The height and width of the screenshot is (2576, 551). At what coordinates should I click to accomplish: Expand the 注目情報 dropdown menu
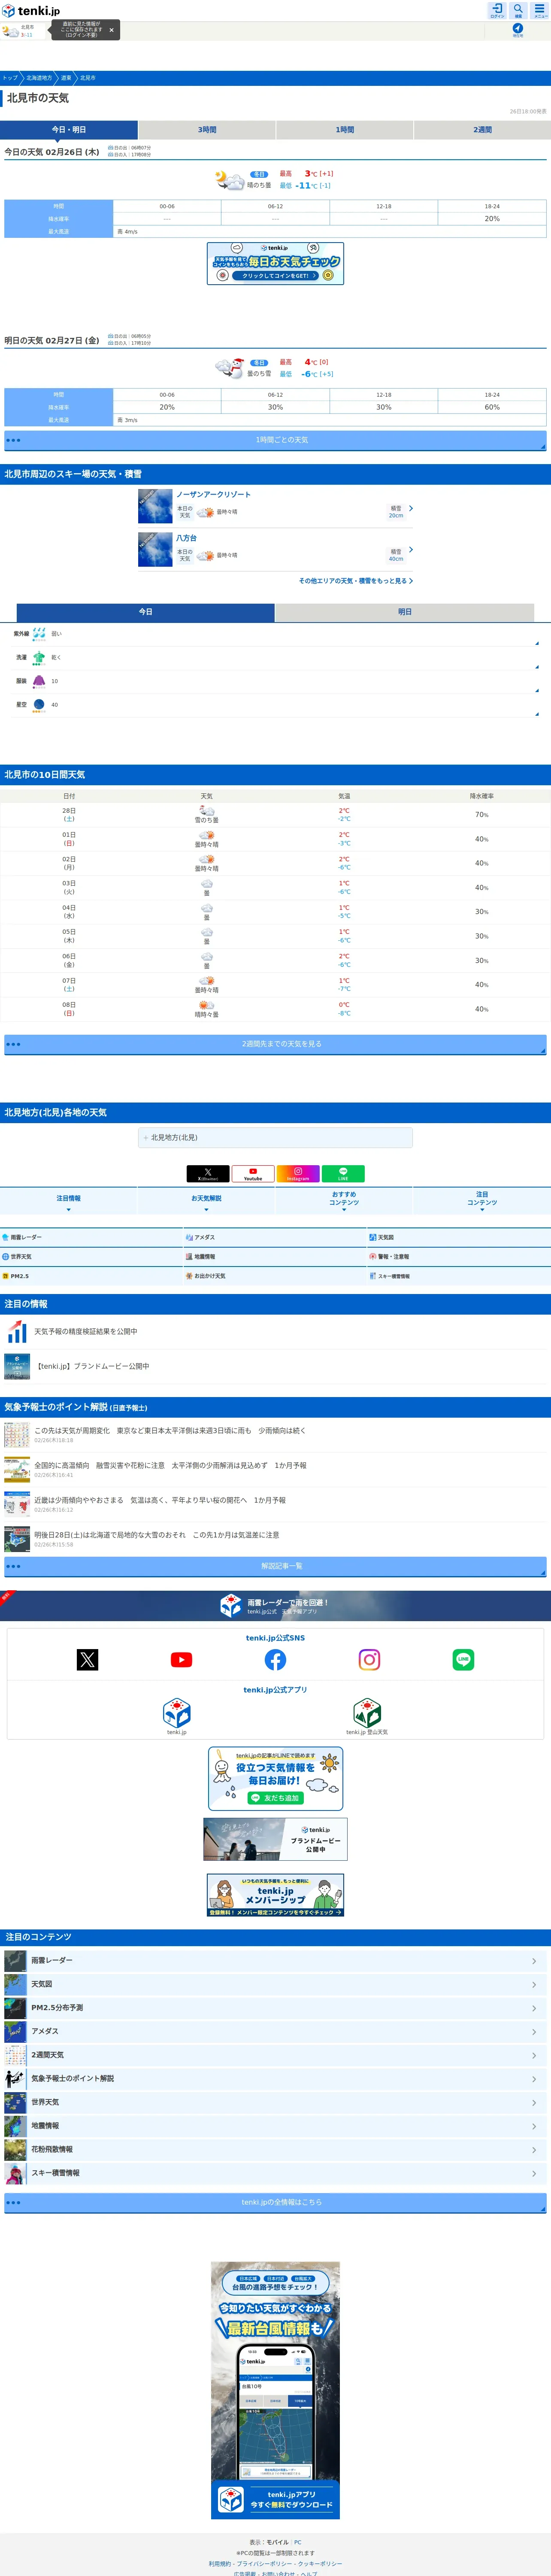(x=69, y=1201)
